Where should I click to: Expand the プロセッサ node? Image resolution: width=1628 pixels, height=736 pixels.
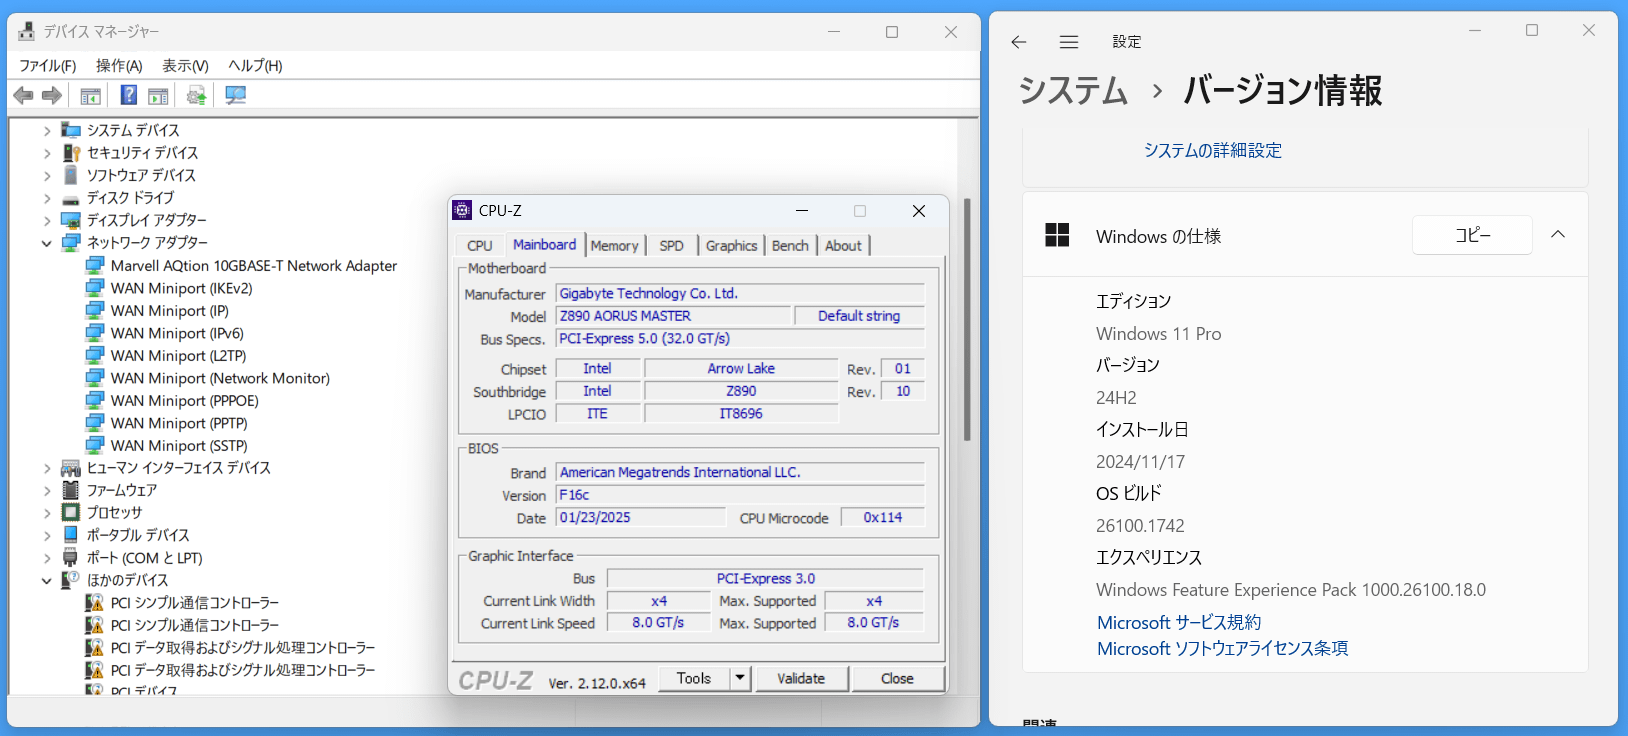(47, 513)
